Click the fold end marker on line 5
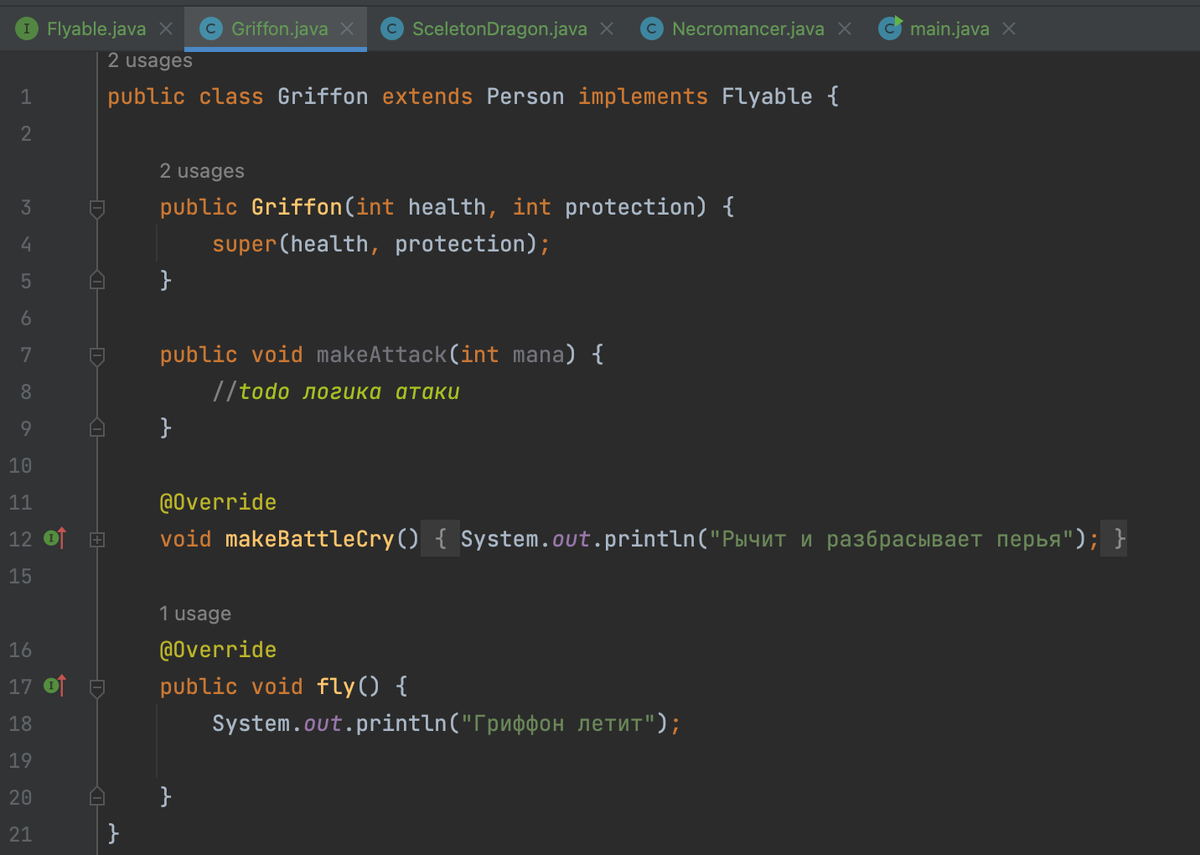The image size is (1200, 855). pyautogui.click(x=97, y=281)
